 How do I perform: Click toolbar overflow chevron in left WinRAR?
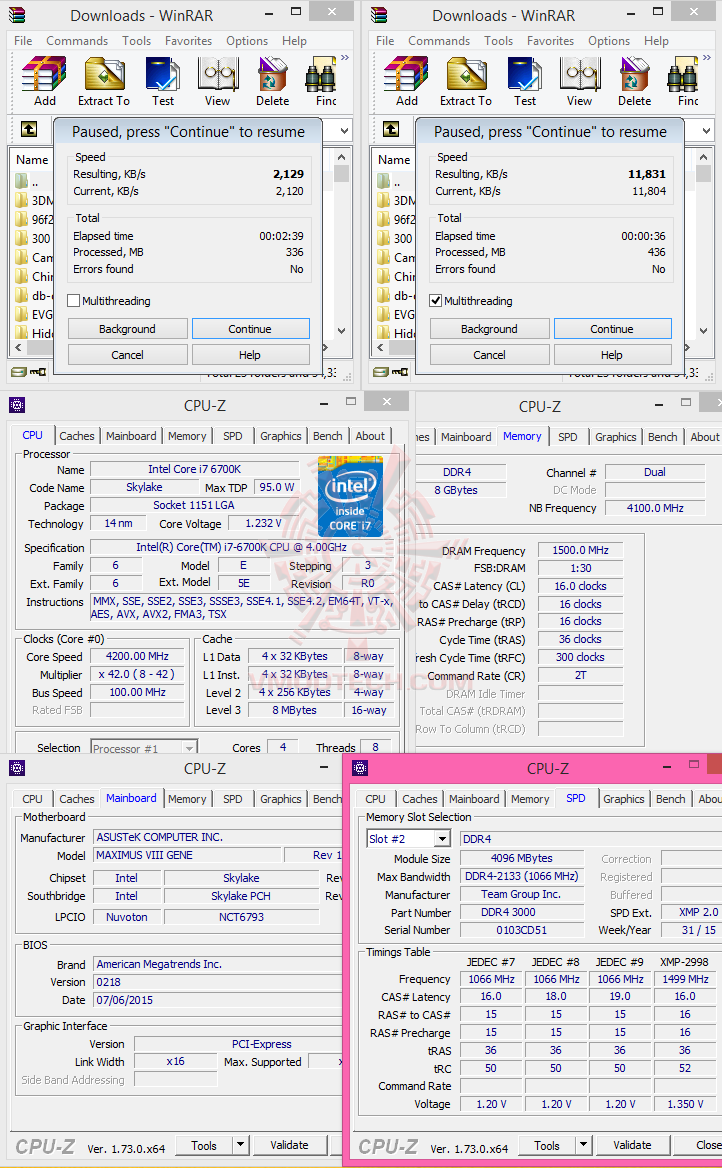345,58
